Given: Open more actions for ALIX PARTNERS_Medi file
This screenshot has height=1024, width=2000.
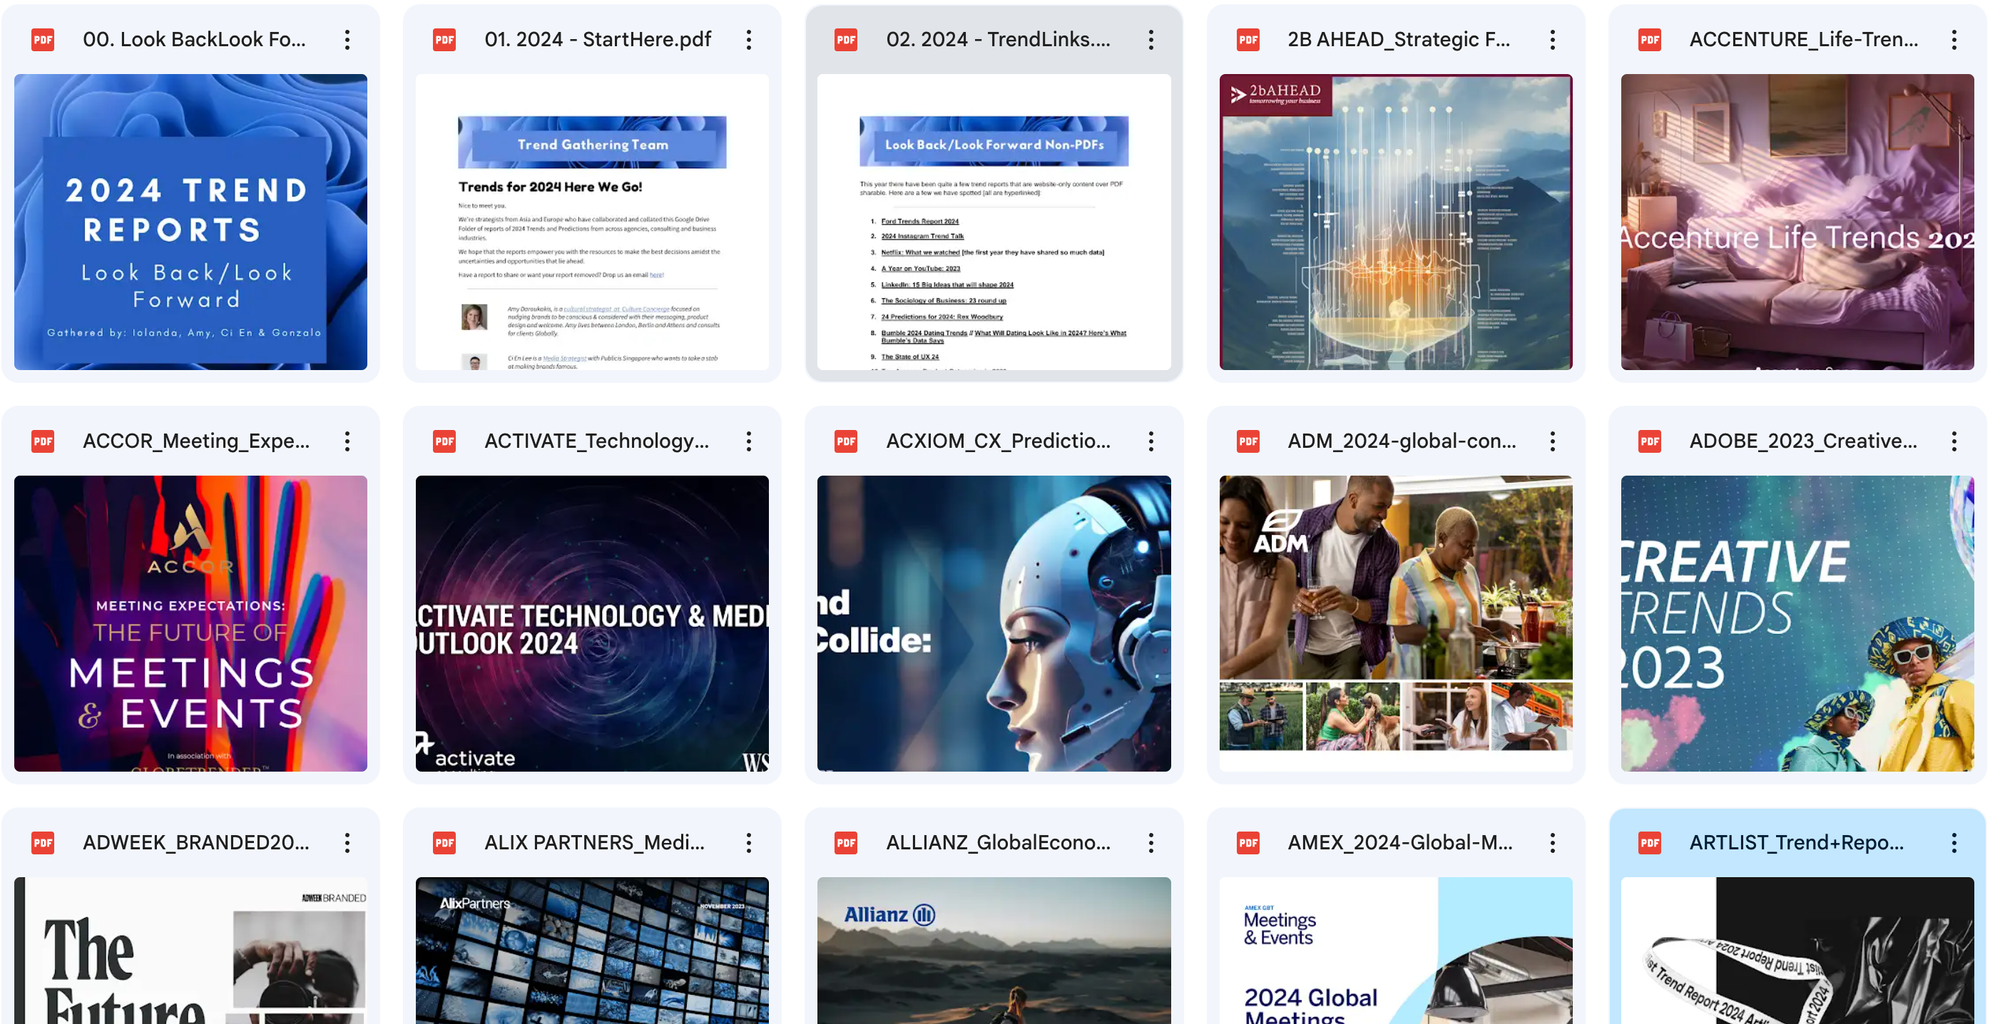Looking at the screenshot, I should [x=749, y=843].
